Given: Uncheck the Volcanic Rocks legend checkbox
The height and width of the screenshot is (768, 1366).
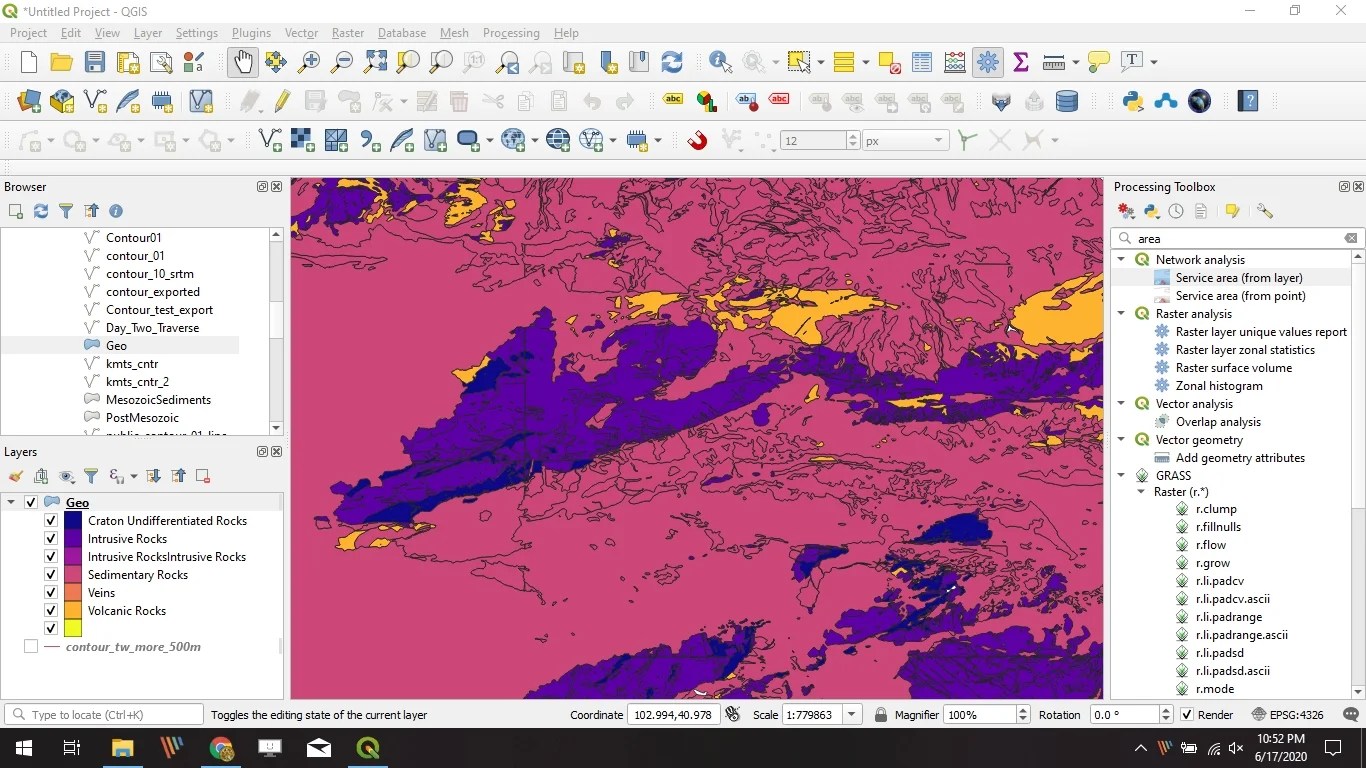Looking at the screenshot, I should 51,611.
